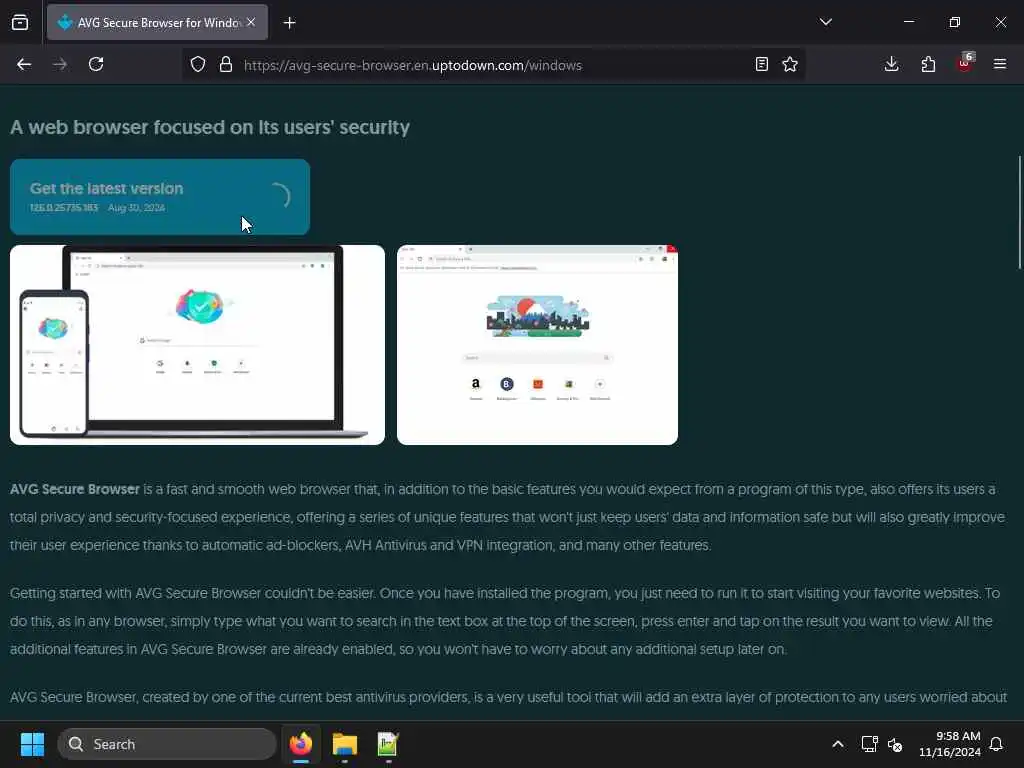Click the vertical page scrollbar
The height and width of the screenshot is (768, 1024).
click(1019, 212)
